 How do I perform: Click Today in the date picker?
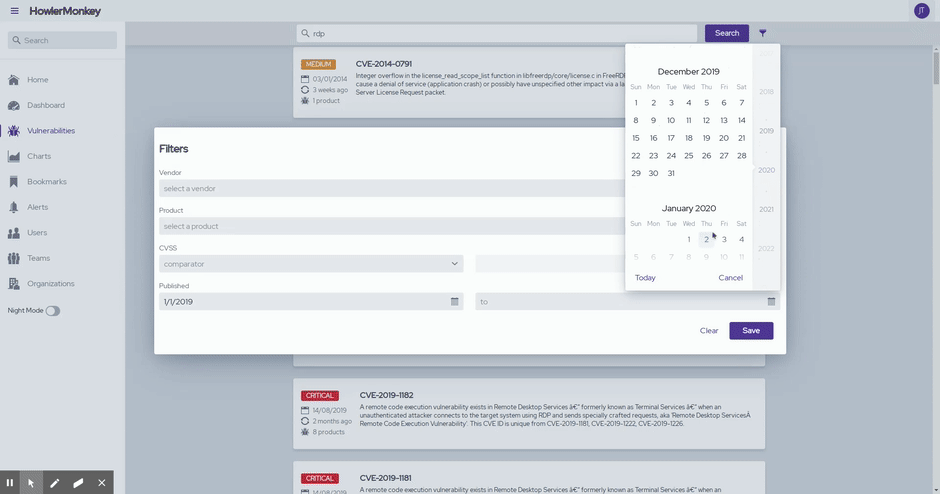pyautogui.click(x=645, y=278)
